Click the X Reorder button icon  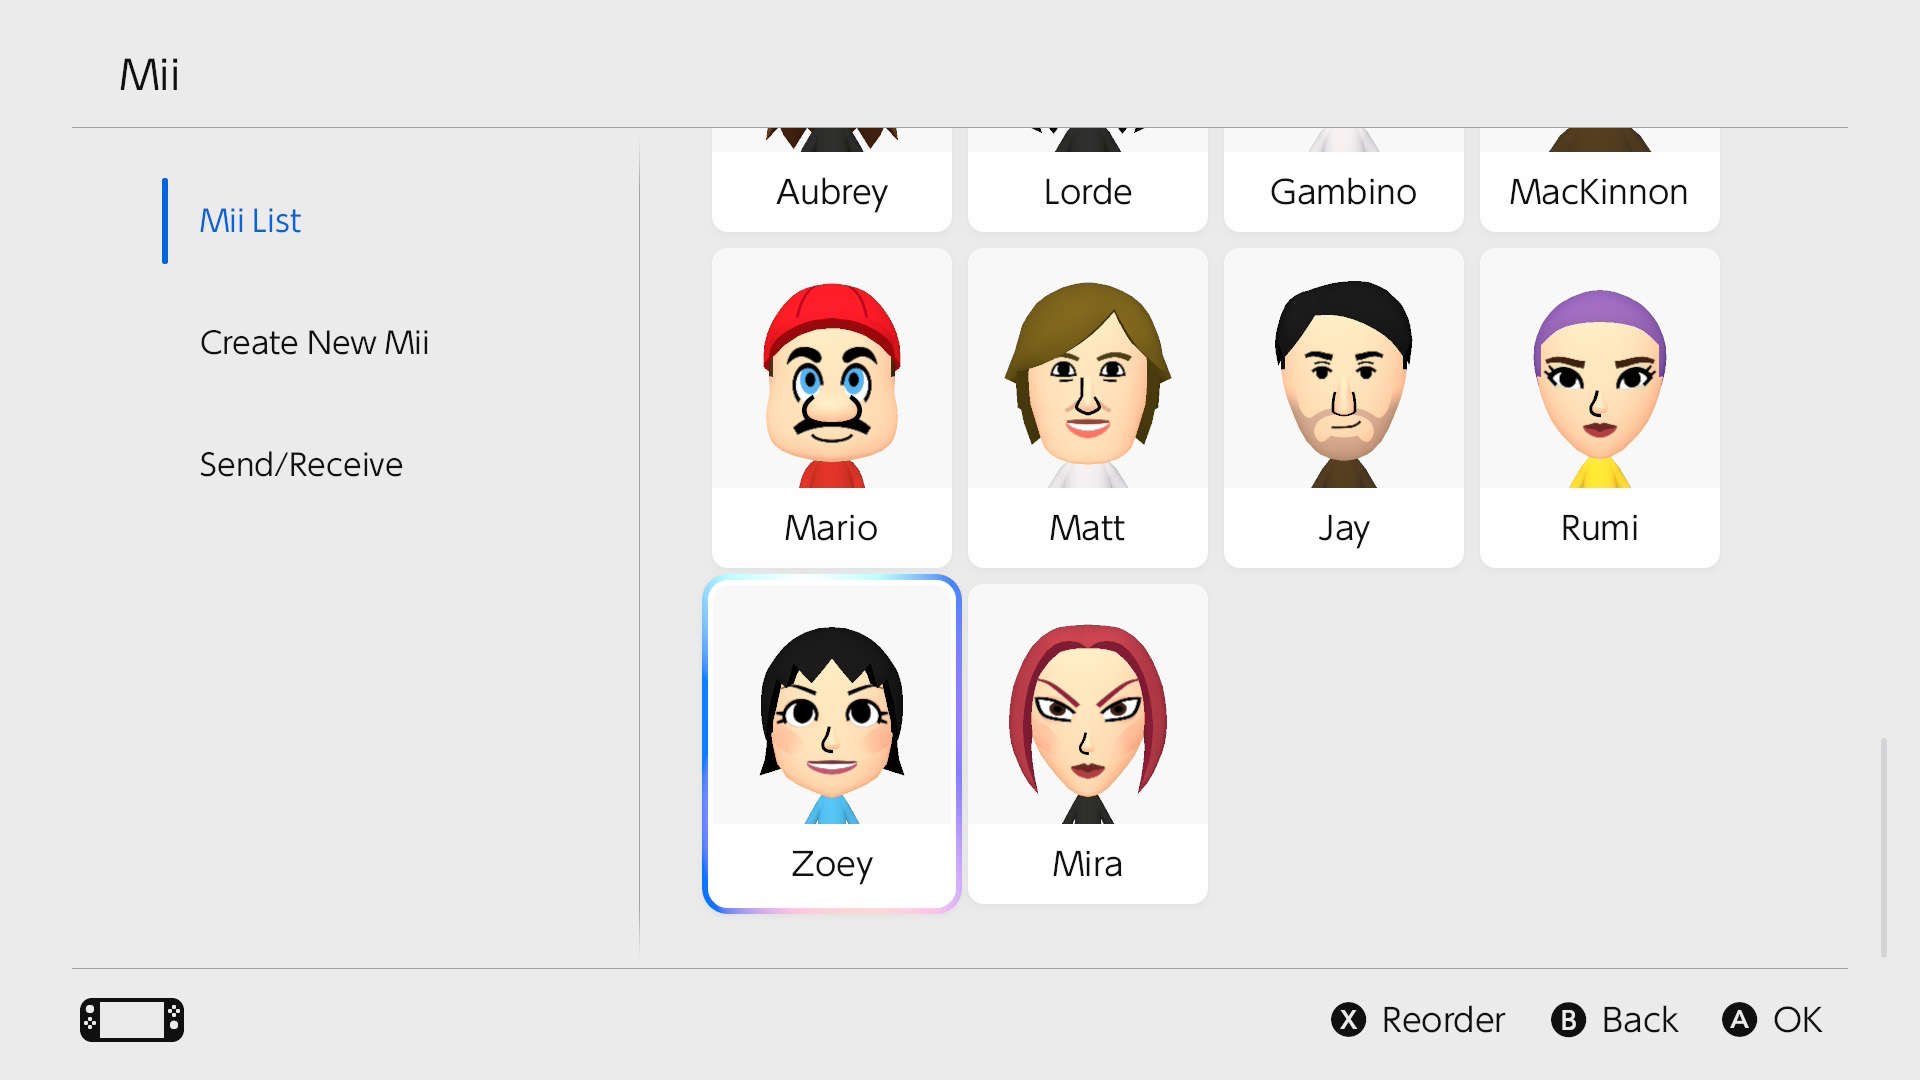click(x=1348, y=1020)
